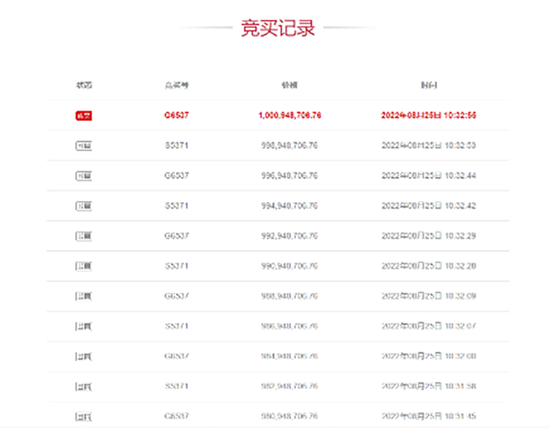Image resolution: width=550 pixels, height=429 pixels.
Task: Click bidder S5371 beside price 998,948,706.76
Action: [176, 146]
